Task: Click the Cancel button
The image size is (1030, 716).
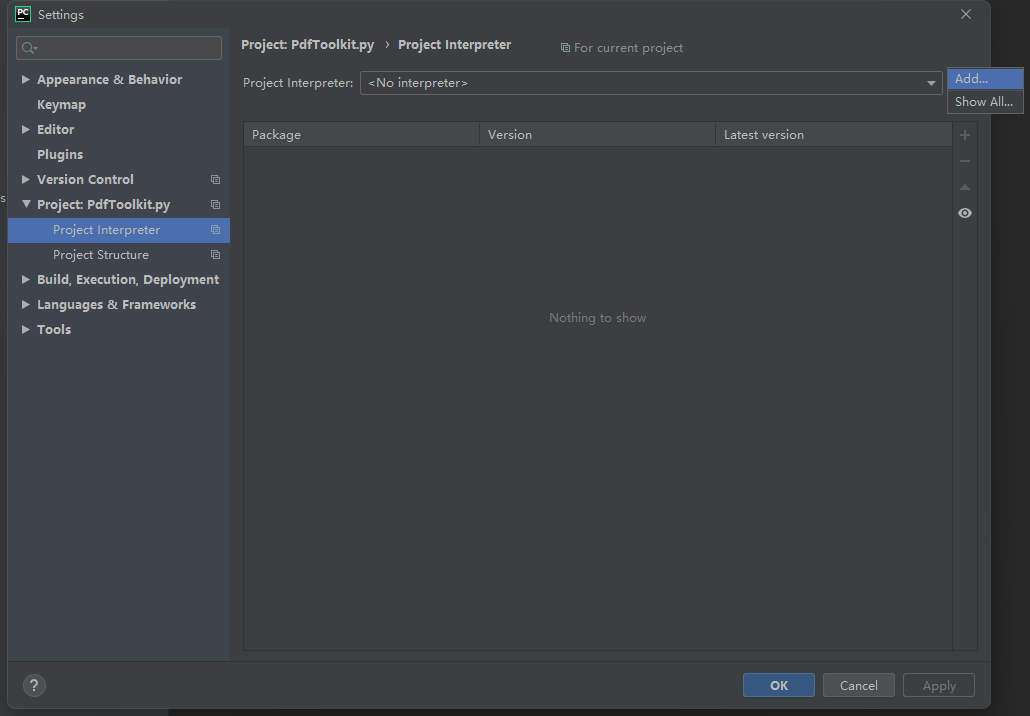Action: [x=859, y=686]
